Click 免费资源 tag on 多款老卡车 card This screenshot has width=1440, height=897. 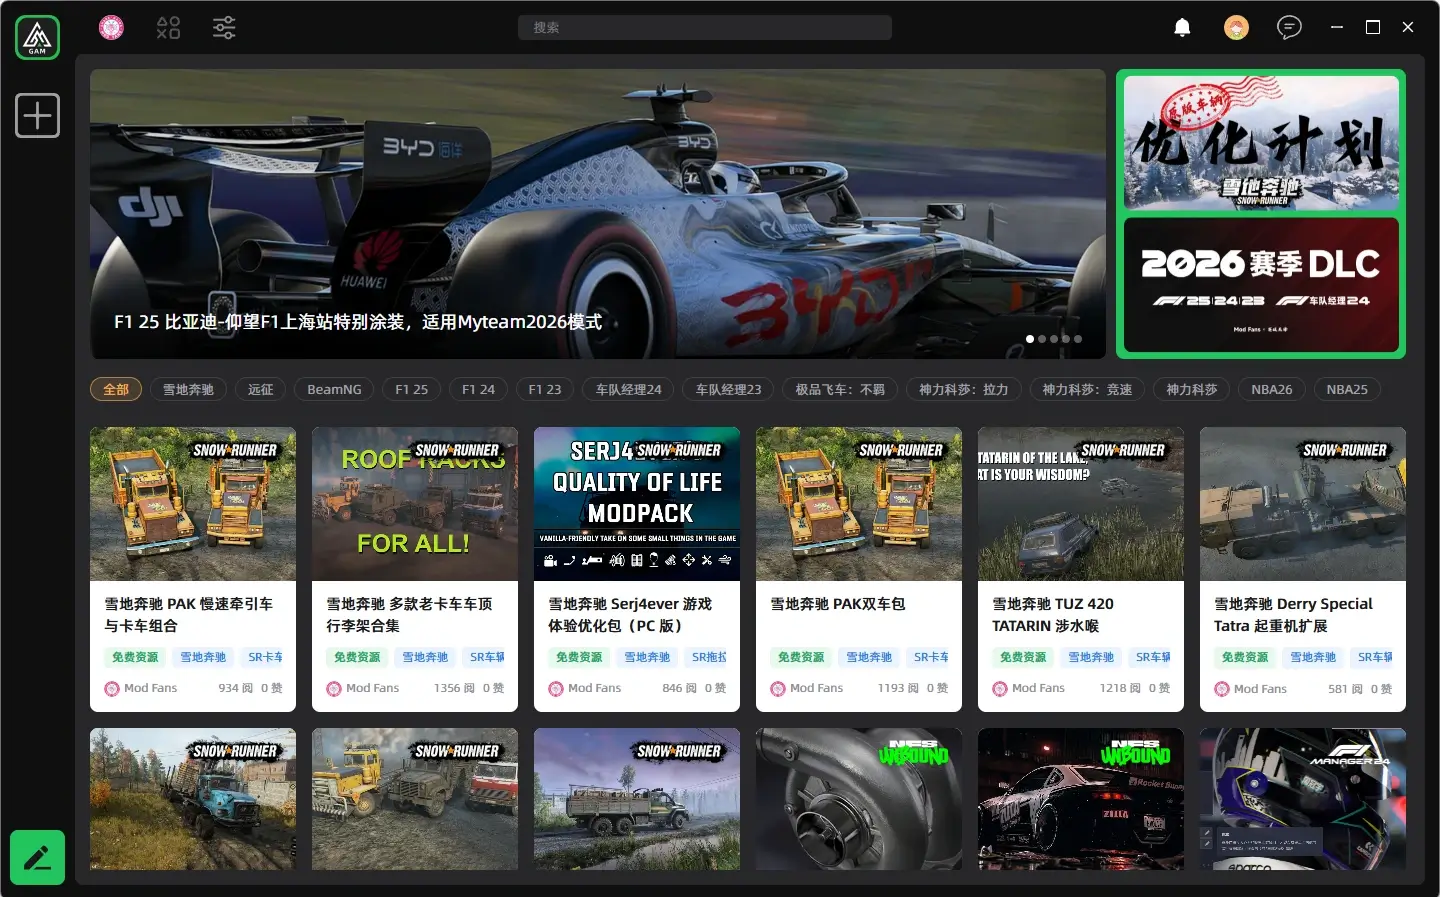357,657
